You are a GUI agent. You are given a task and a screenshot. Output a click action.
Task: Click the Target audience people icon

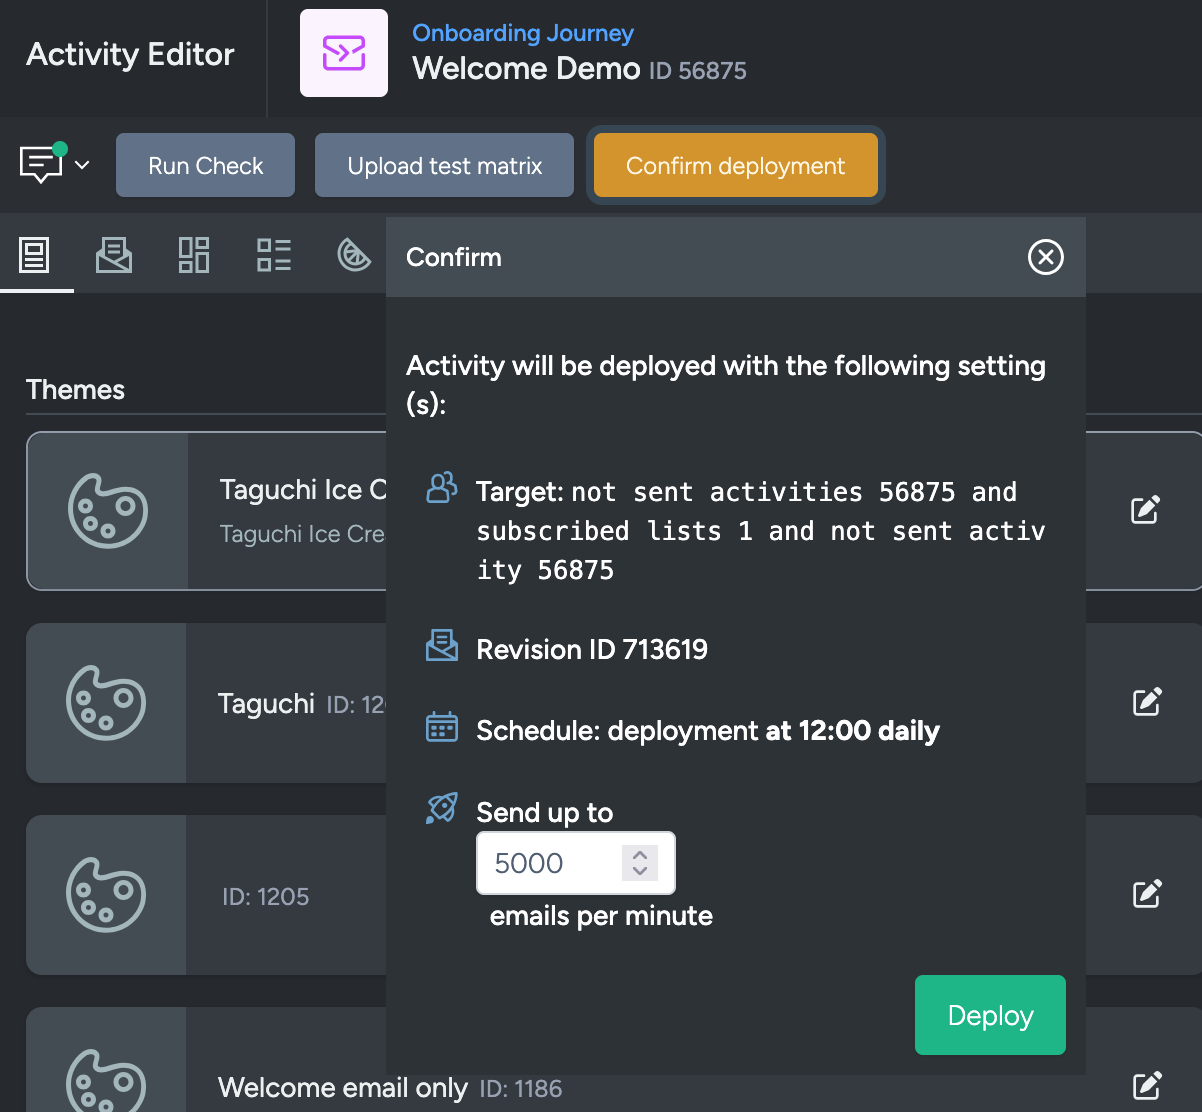[x=442, y=488]
